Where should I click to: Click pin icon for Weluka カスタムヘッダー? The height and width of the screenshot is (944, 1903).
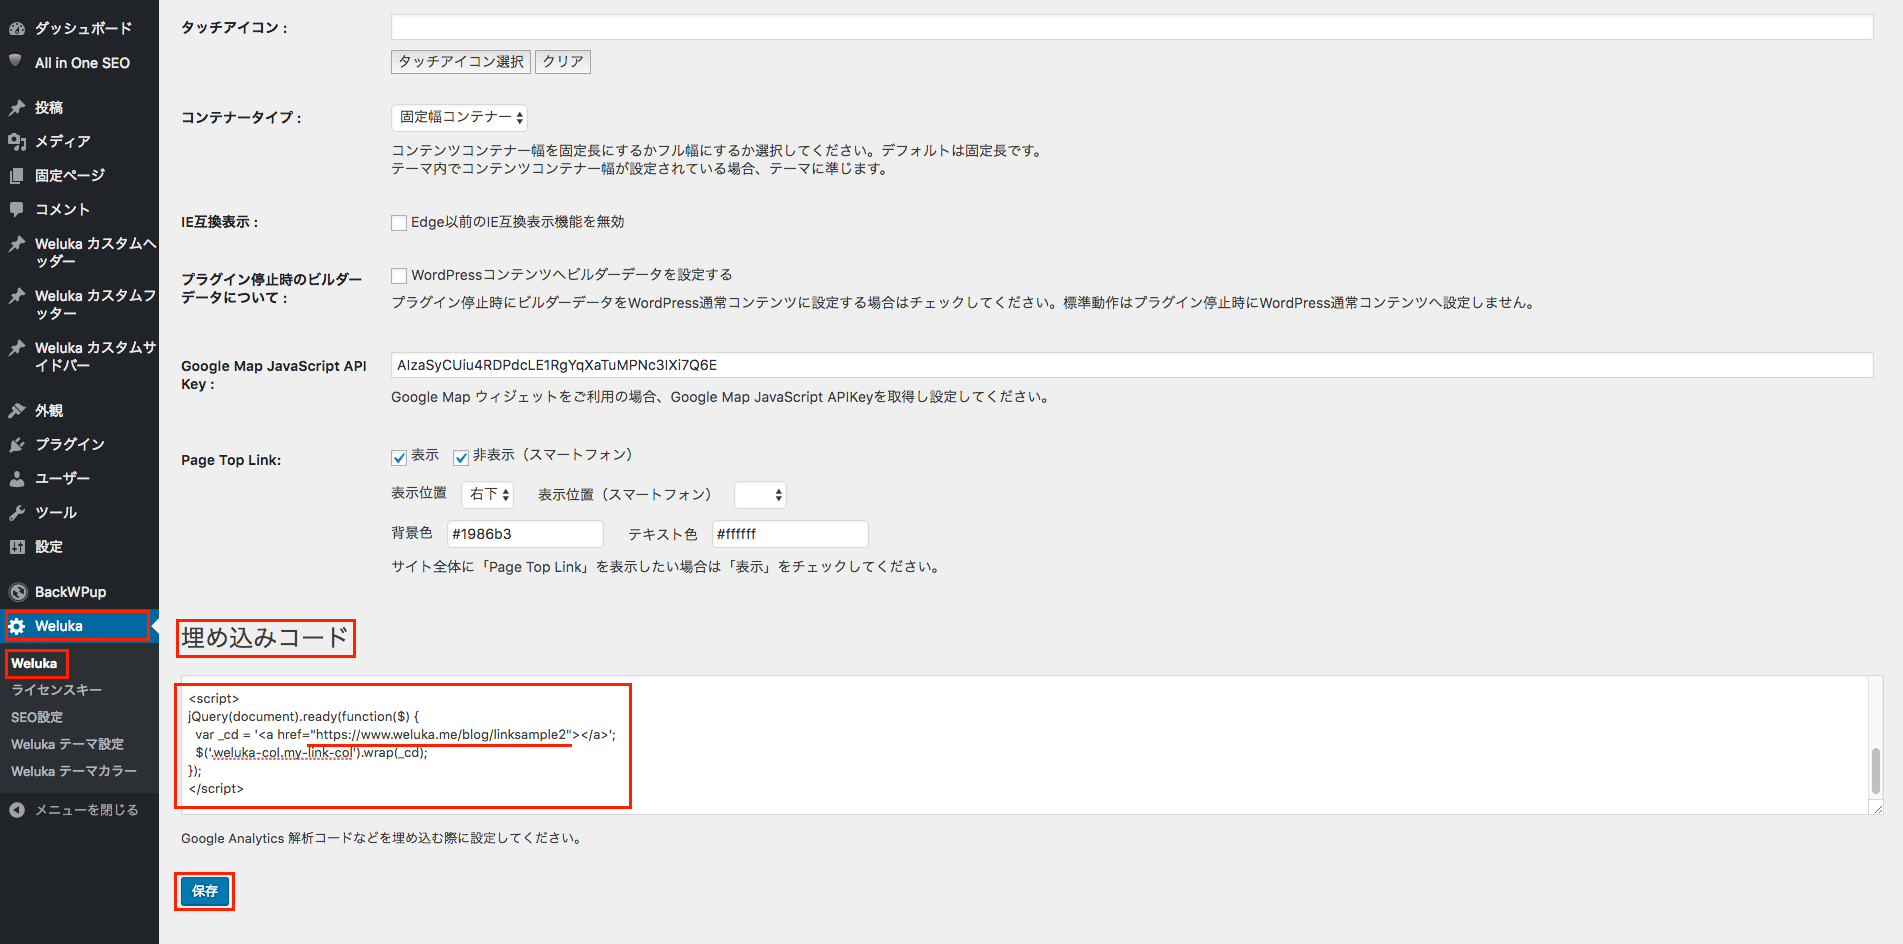pos(17,243)
